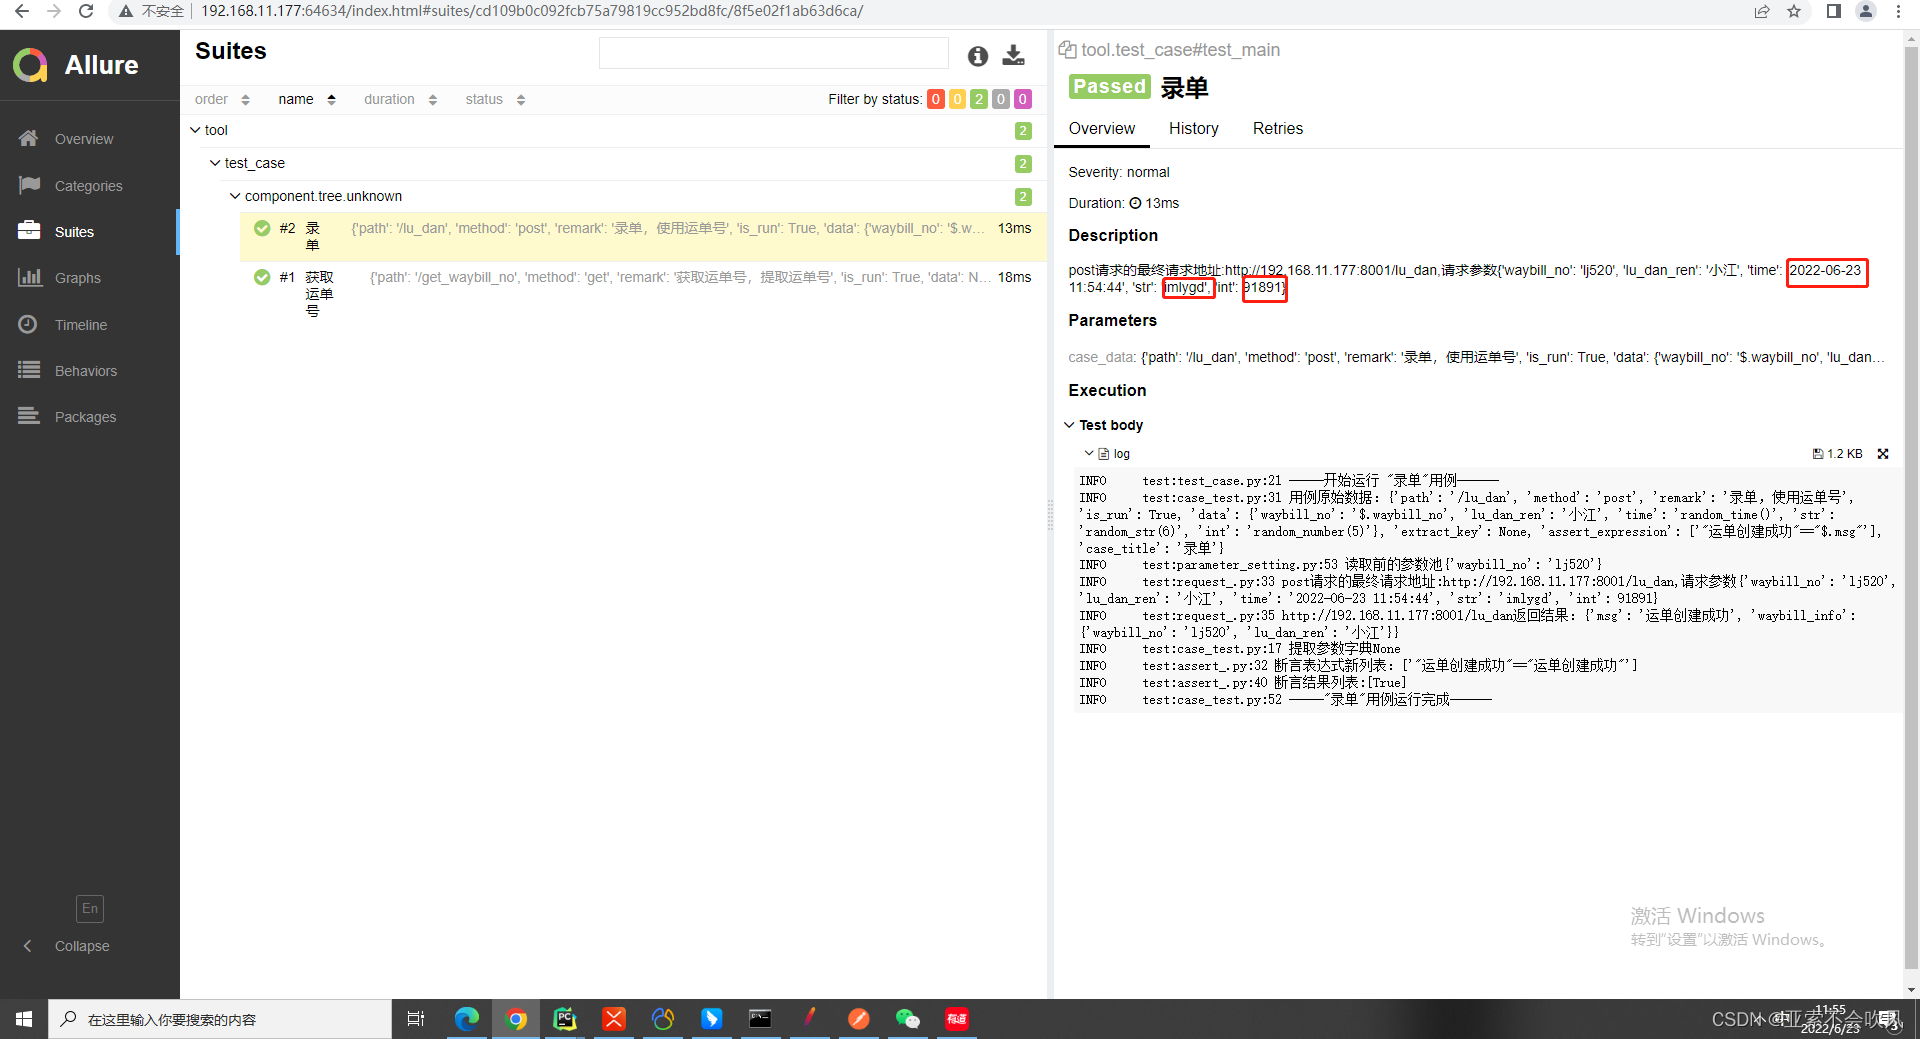Expand the log attachment to fullscreen
This screenshot has width=1920, height=1039.
coord(1883,454)
